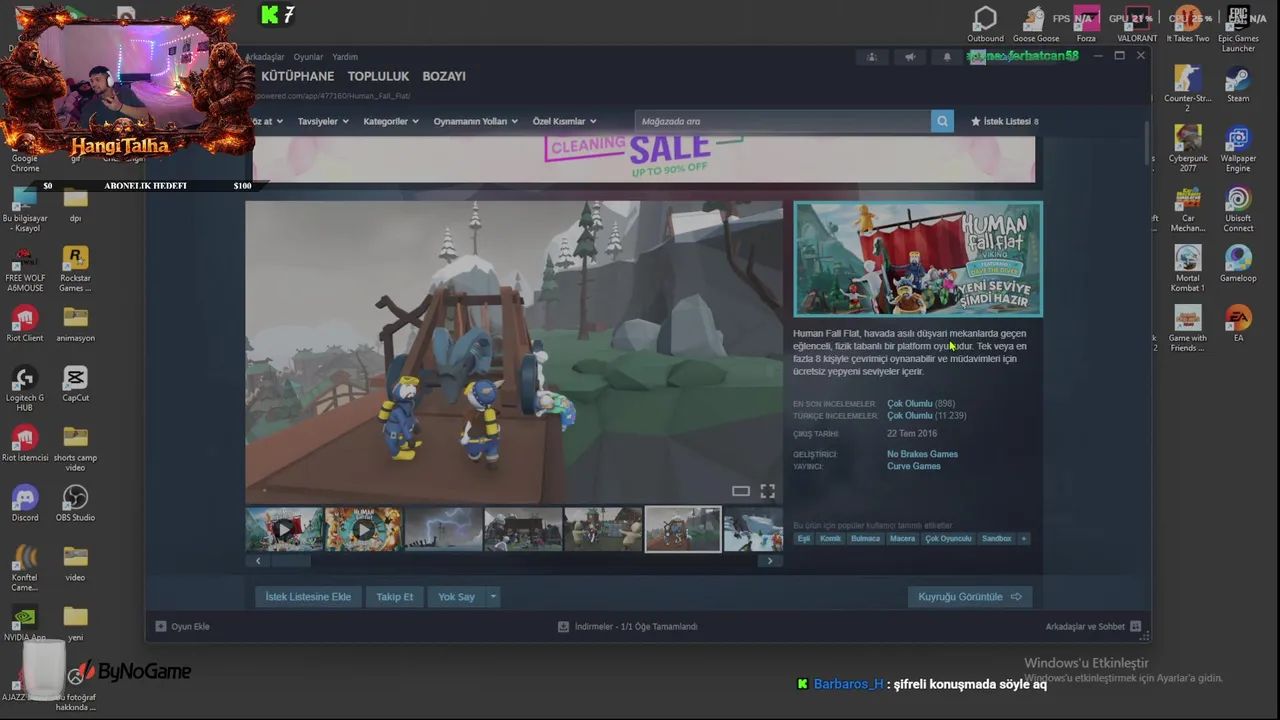Click the Yok Say button

coord(456,596)
